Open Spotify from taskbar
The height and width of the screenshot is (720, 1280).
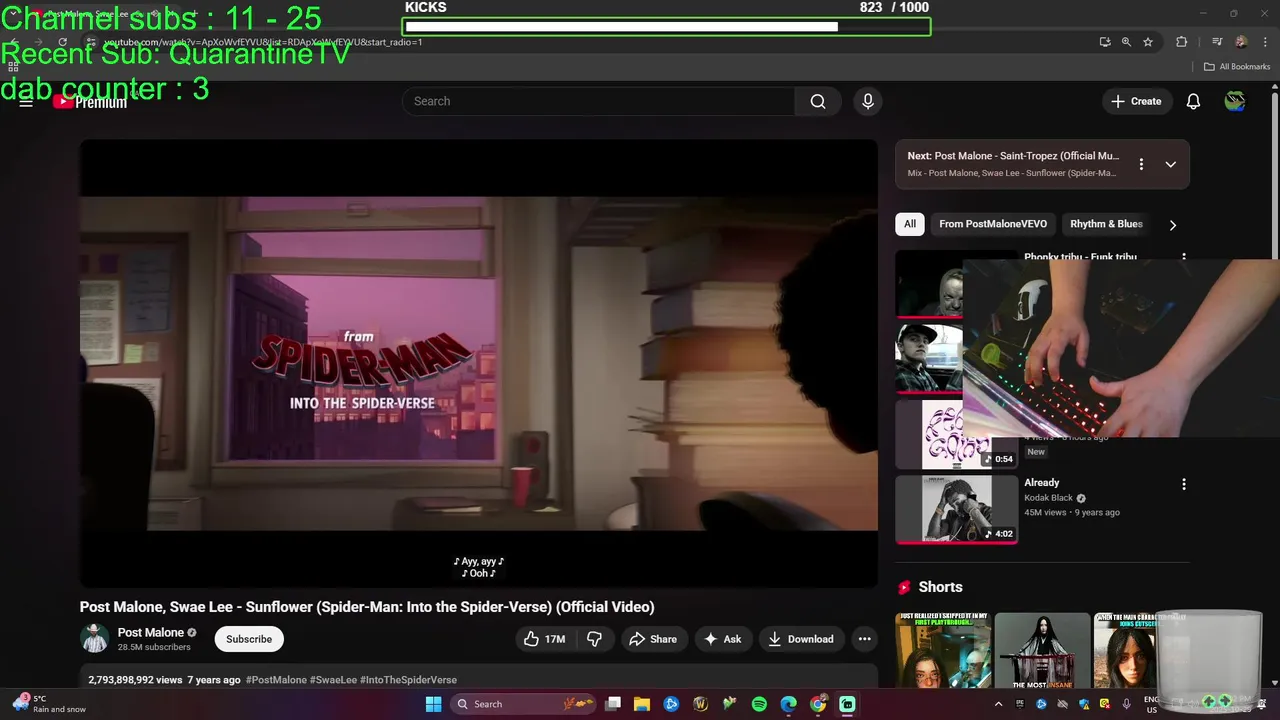coord(759,704)
